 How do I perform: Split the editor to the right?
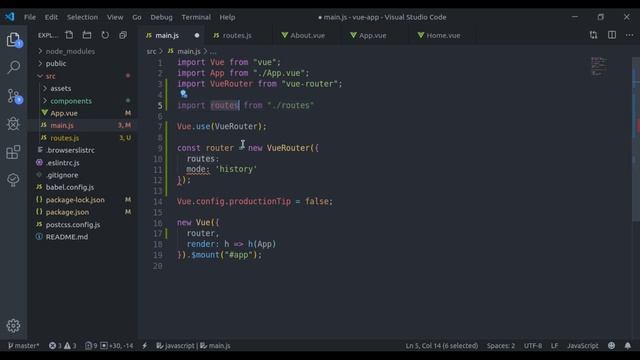[x=612, y=35]
